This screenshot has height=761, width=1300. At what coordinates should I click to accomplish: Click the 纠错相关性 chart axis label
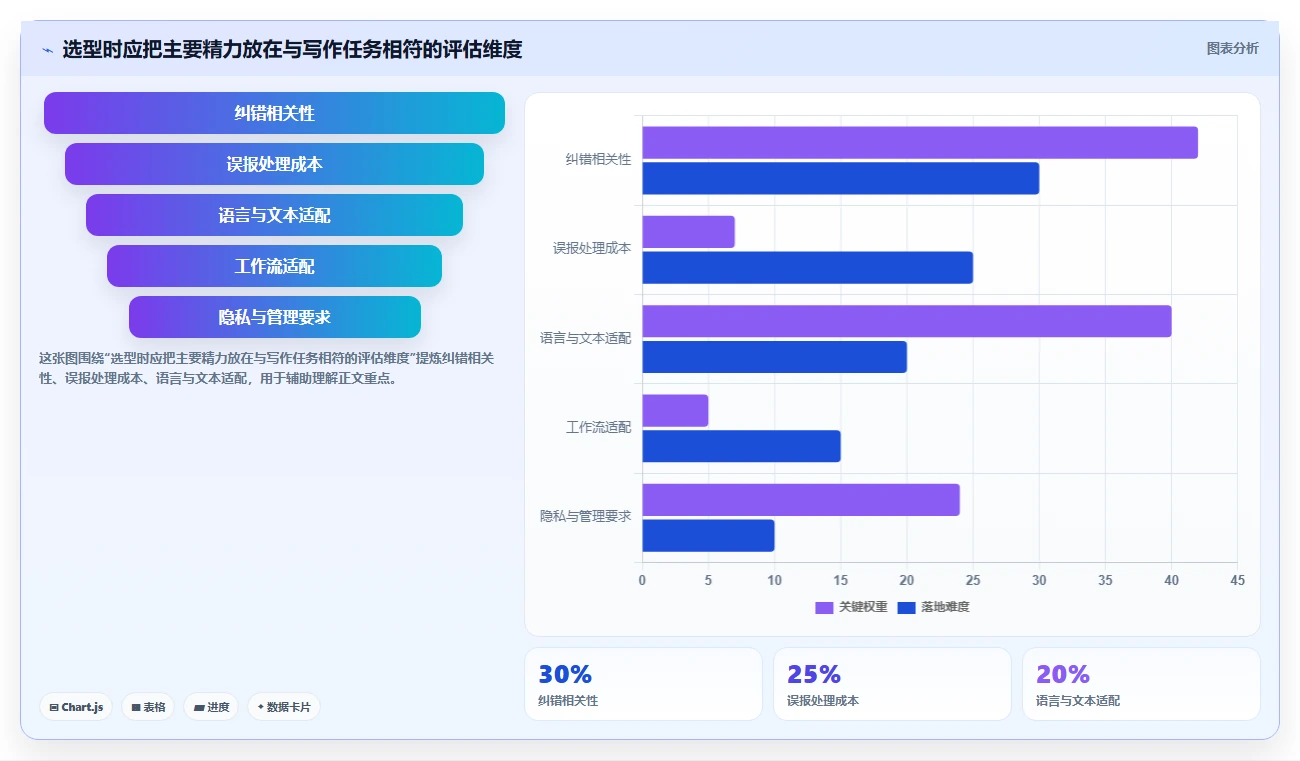[598, 159]
